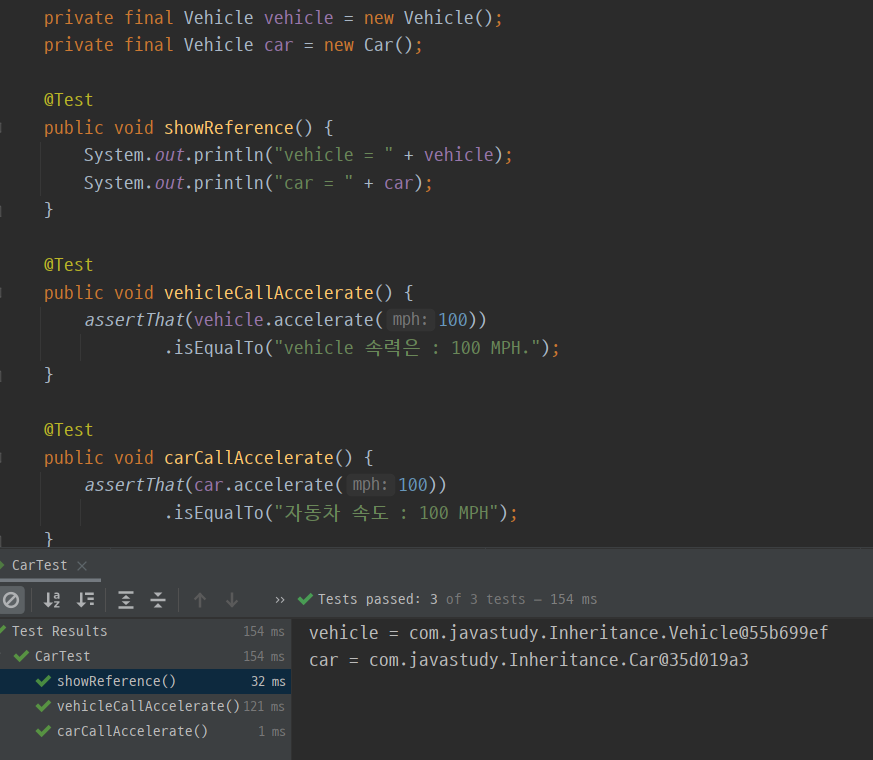The width and height of the screenshot is (873, 760).
Task: Go to previous failed test arrow
Action: pyautogui.click(x=200, y=600)
